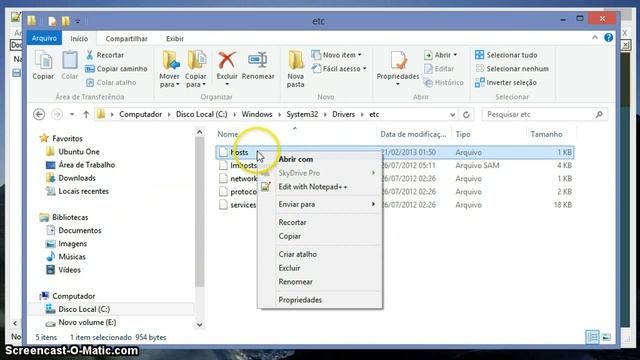Sort by Tipo column header
This screenshot has width=640, height=360.
[463, 134]
